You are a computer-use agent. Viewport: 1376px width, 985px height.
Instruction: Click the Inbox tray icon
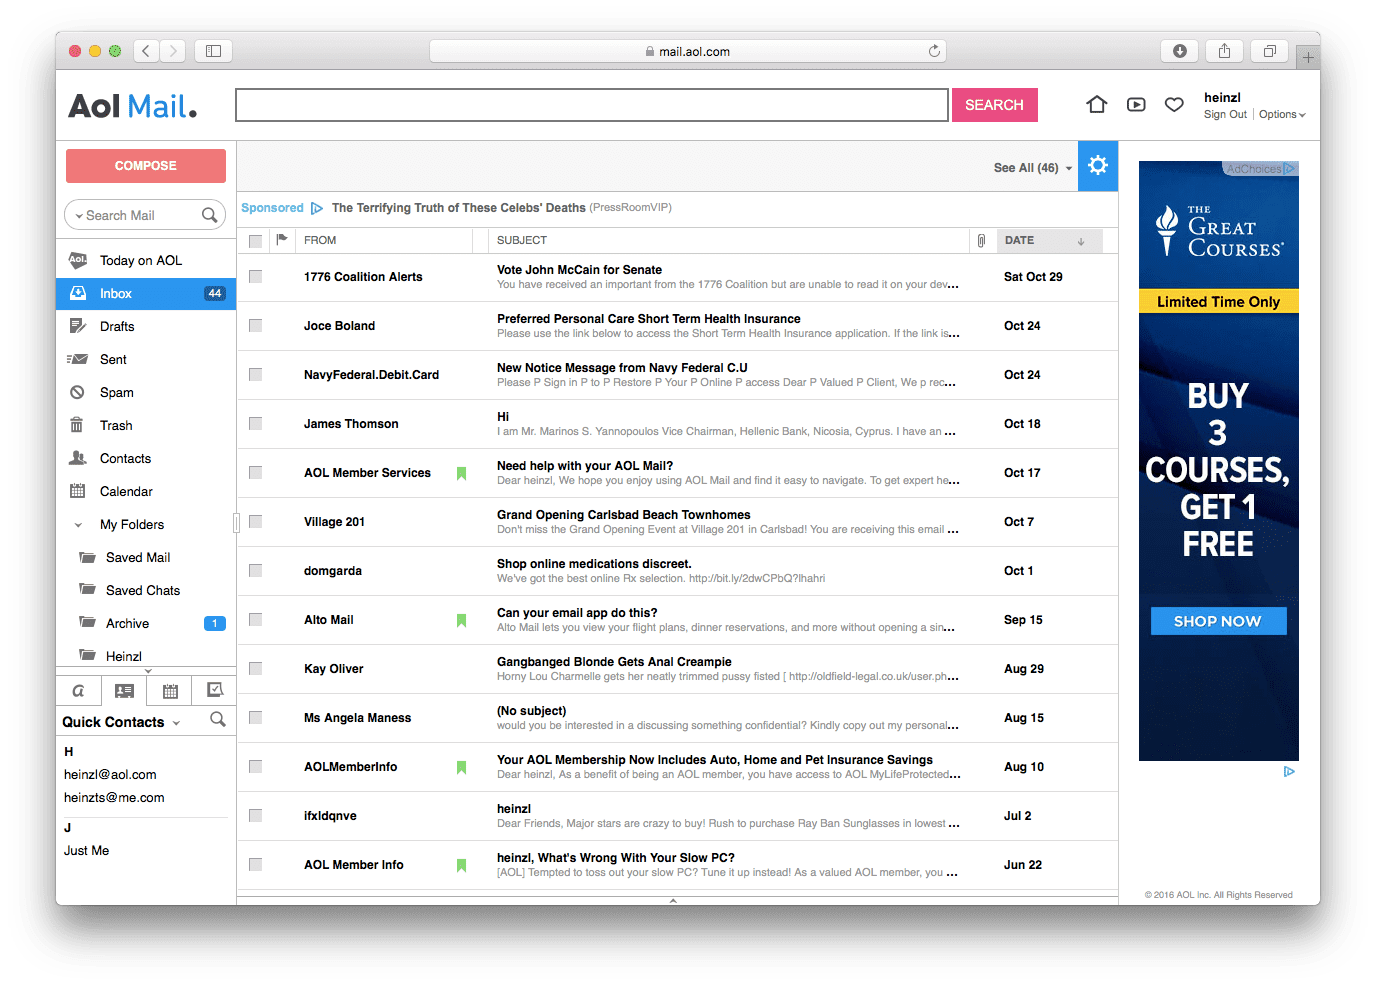[x=78, y=293]
